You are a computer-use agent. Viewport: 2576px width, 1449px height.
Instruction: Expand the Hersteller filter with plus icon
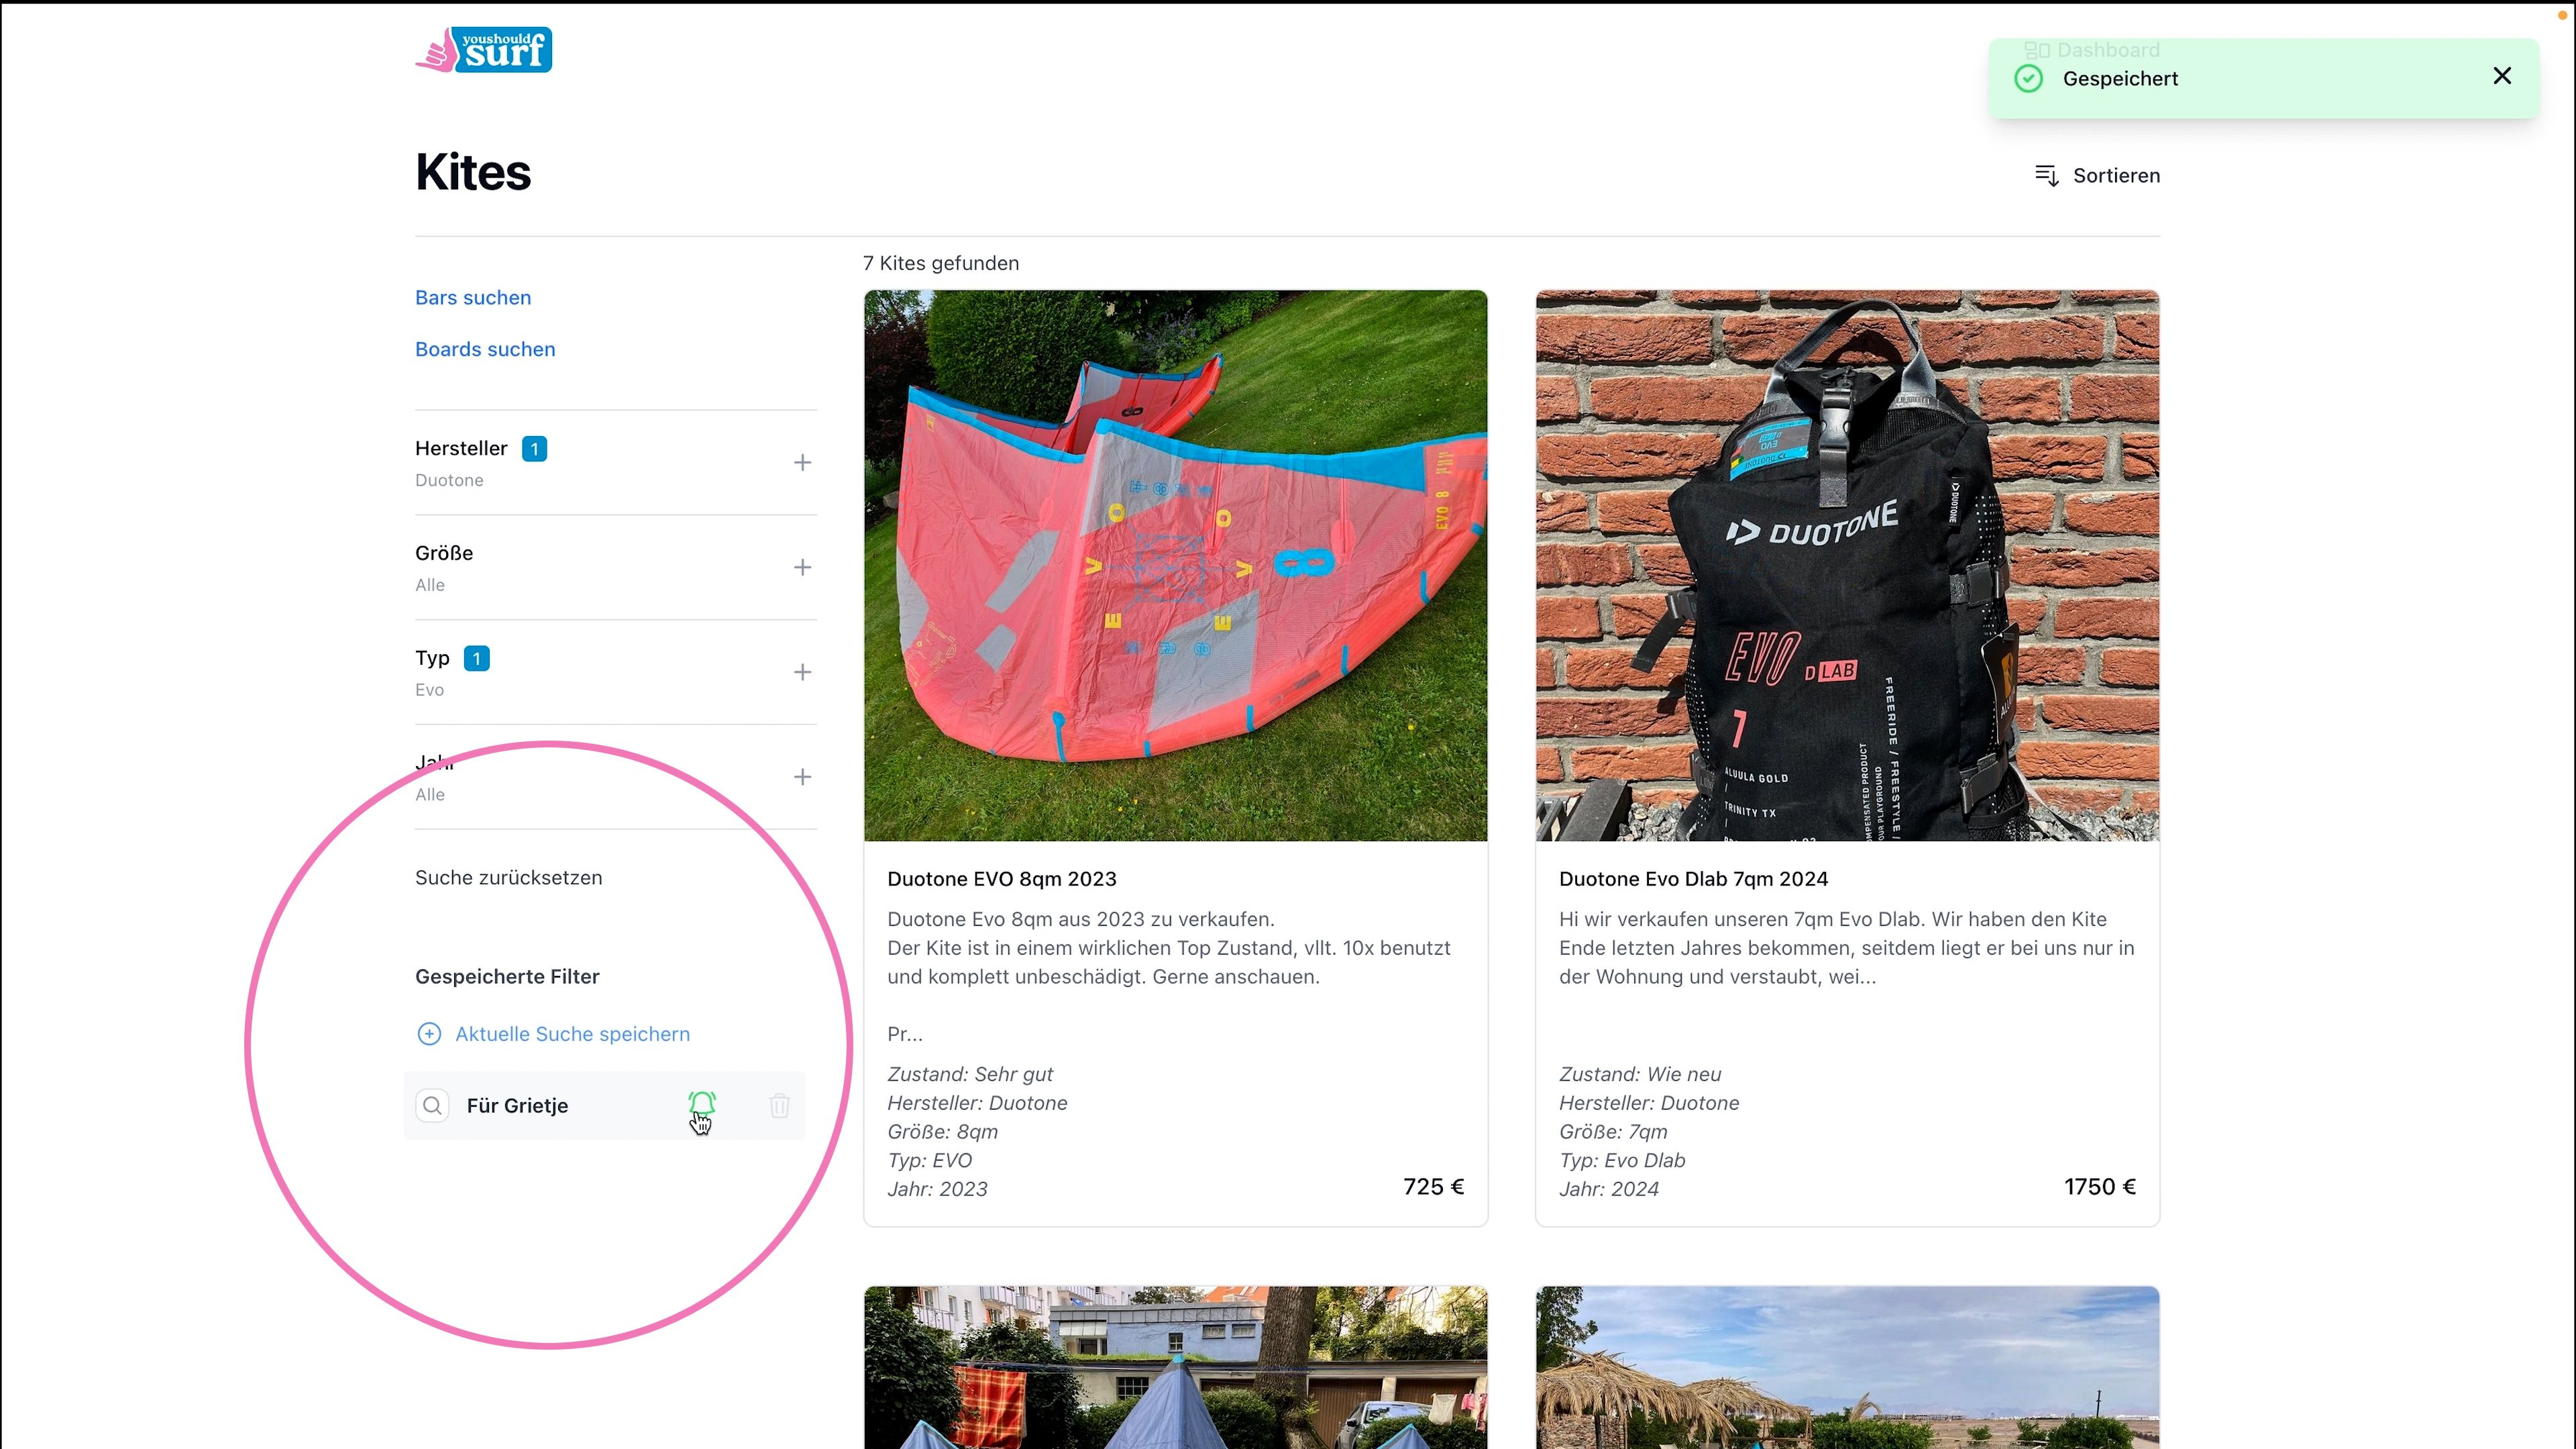[802, 463]
